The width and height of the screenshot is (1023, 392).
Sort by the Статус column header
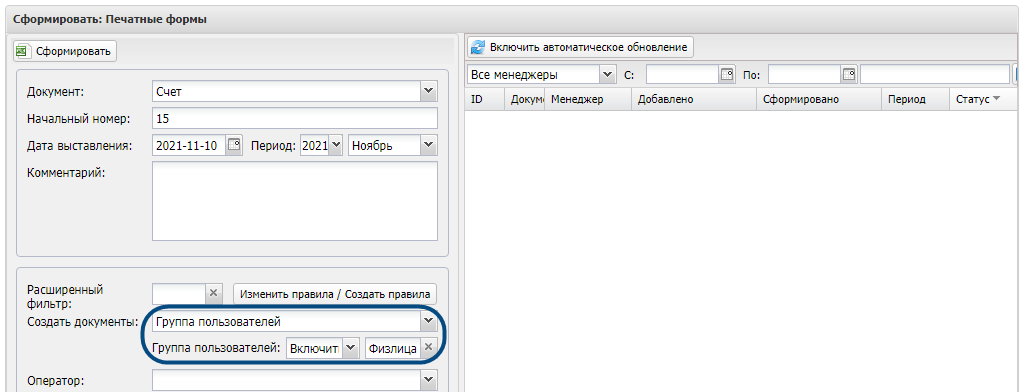tap(983, 100)
